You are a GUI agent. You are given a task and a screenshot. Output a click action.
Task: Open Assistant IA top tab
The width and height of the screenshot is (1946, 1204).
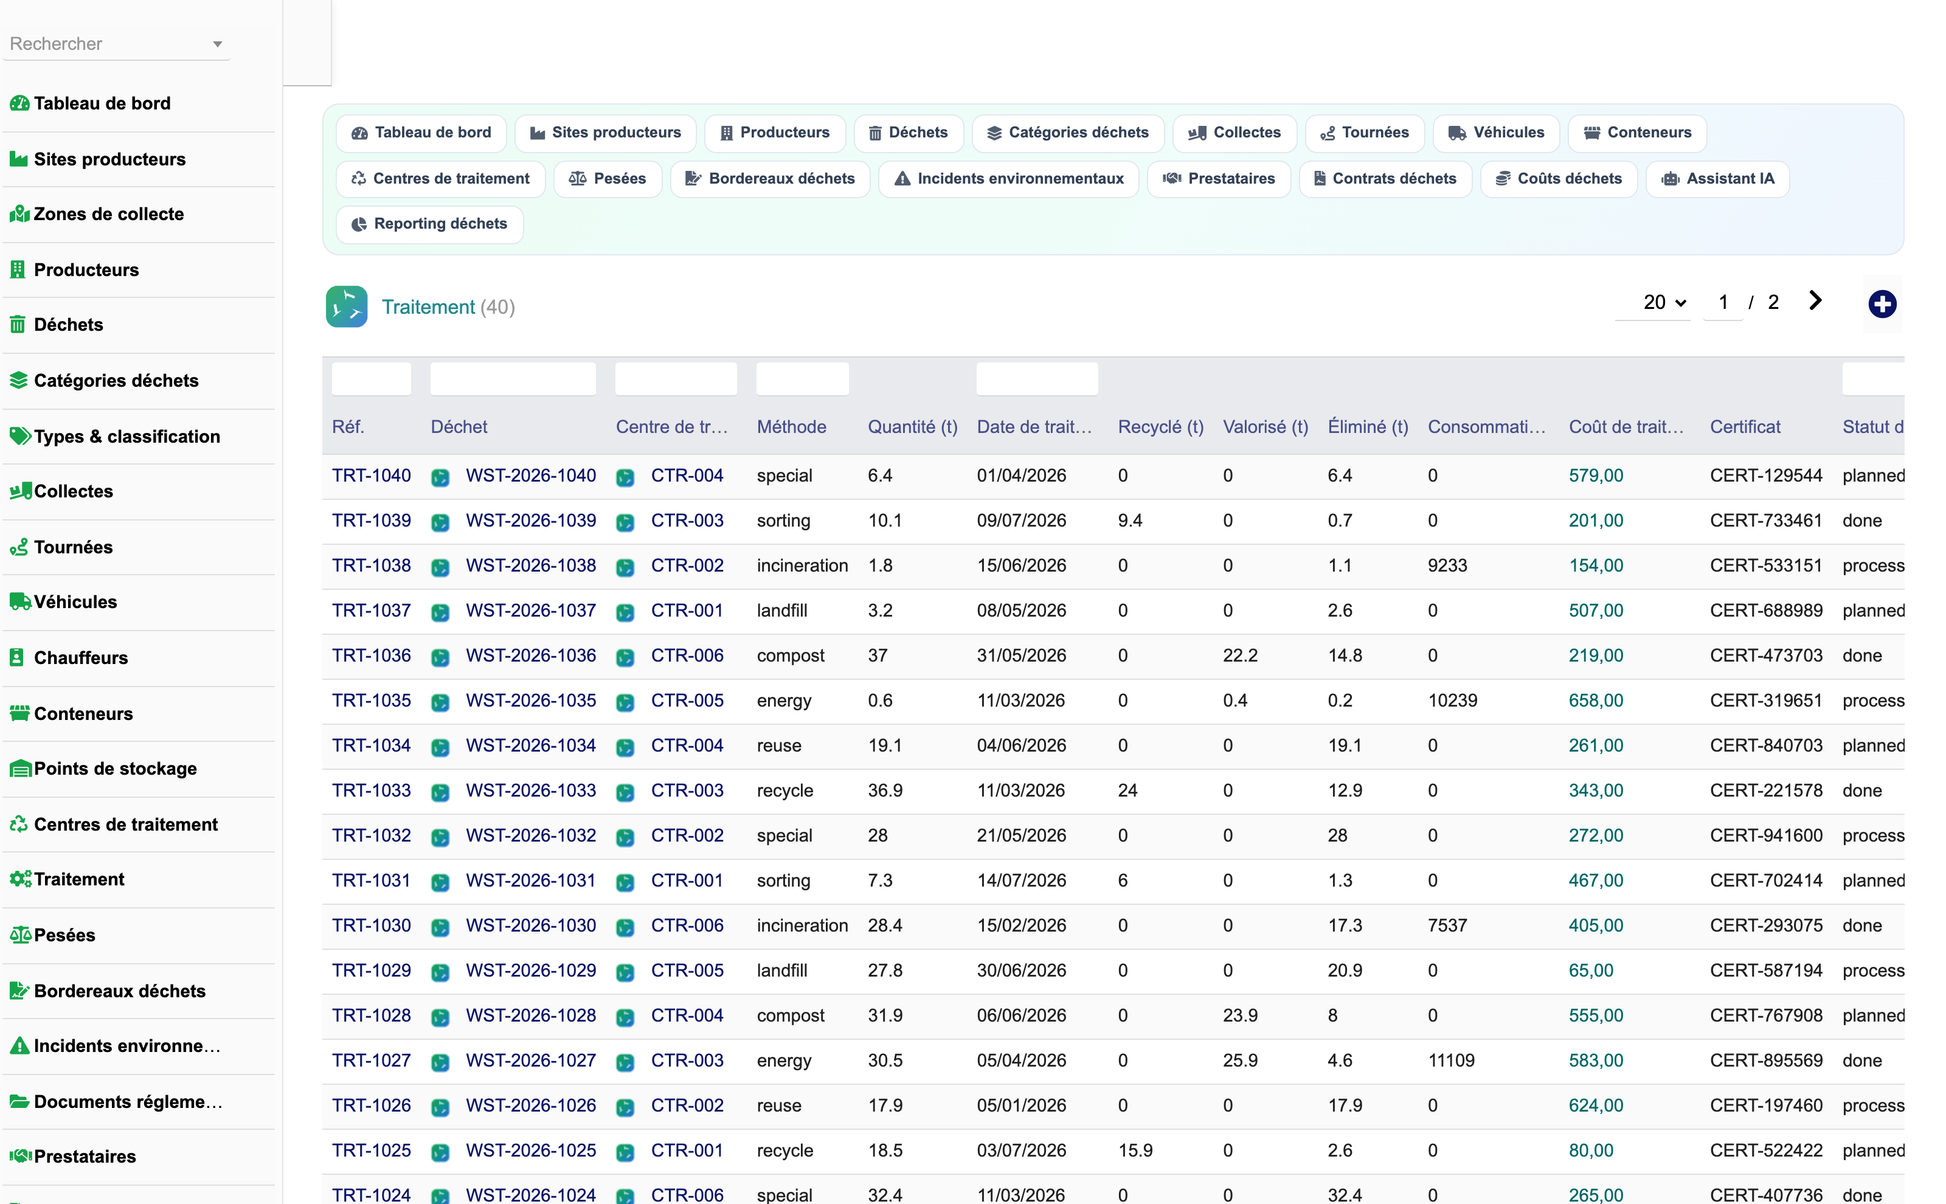[1717, 179]
